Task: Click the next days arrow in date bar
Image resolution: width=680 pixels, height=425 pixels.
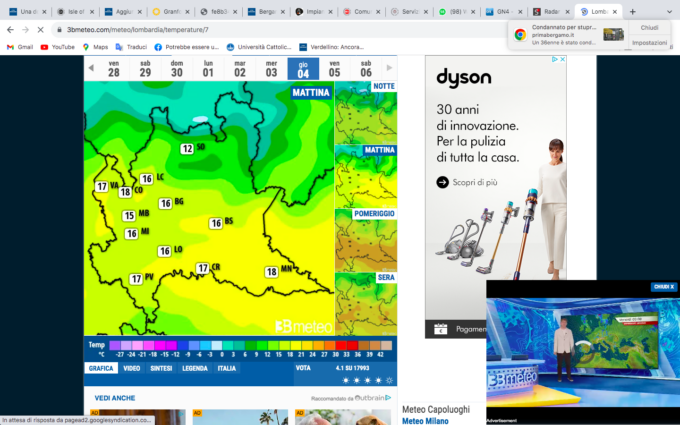Action: click(x=389, y=68)
